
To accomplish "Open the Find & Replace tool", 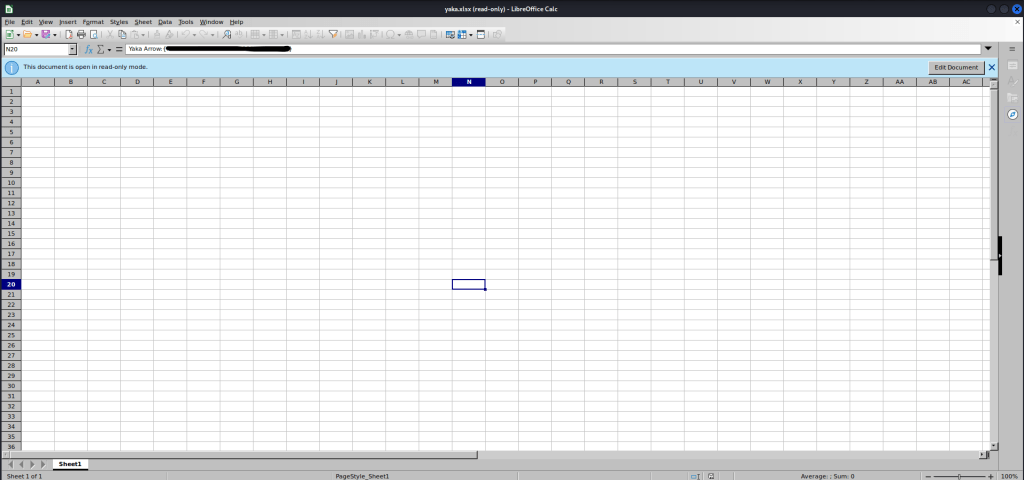I will click(x=227, y=34).
